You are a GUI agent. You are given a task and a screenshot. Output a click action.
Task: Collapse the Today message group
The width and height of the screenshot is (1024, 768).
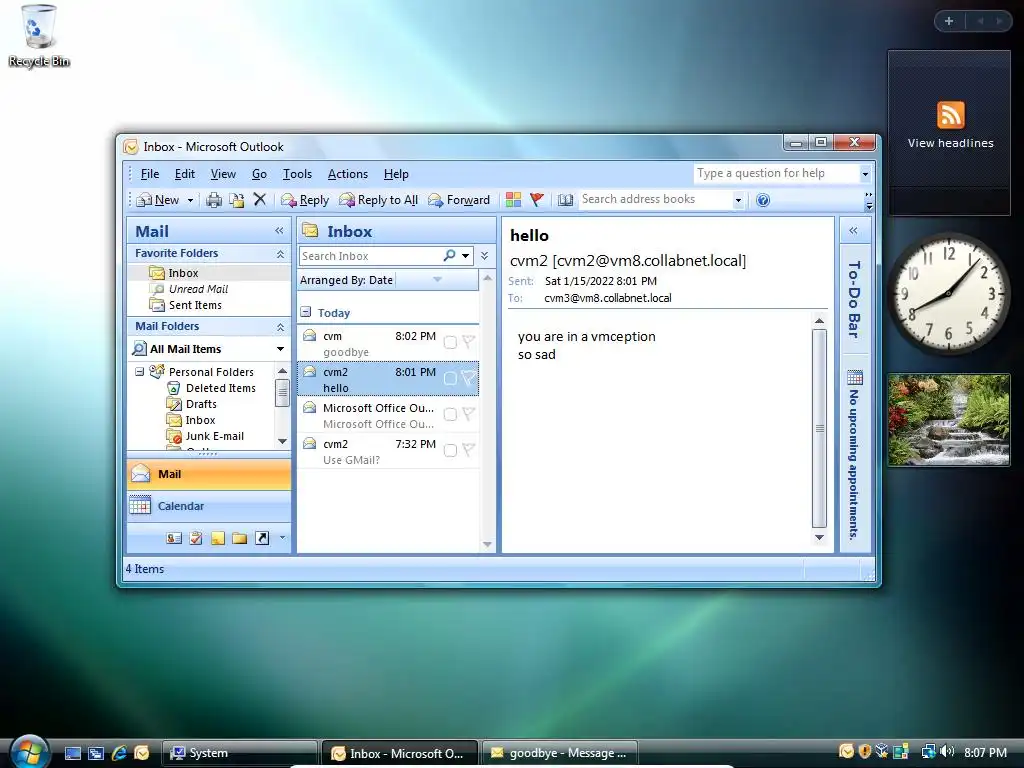pyautogui.click(x=306, y=312)
